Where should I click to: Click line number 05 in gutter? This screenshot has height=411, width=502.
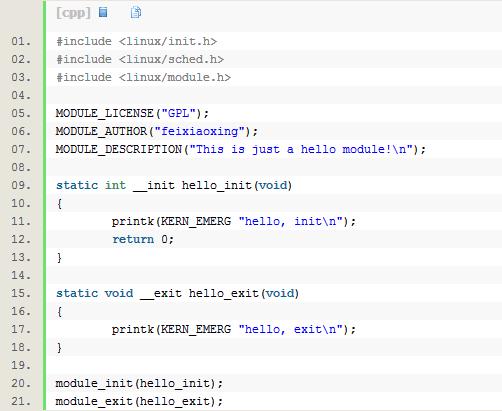point(21,113)
